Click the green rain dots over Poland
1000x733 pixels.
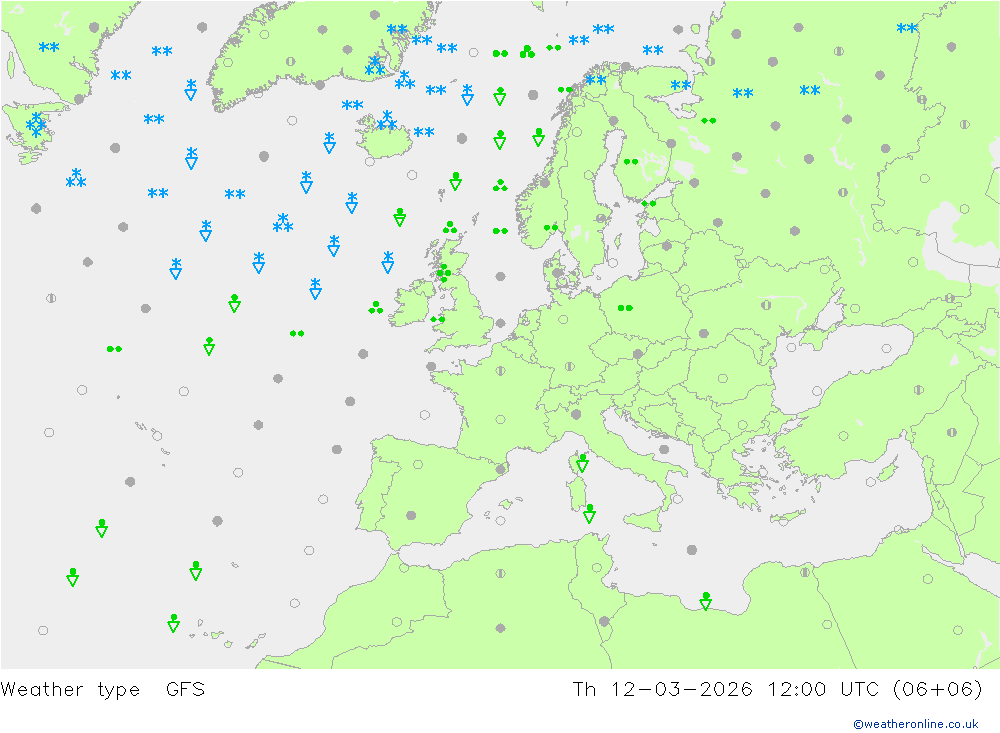(x=625, y=308)
